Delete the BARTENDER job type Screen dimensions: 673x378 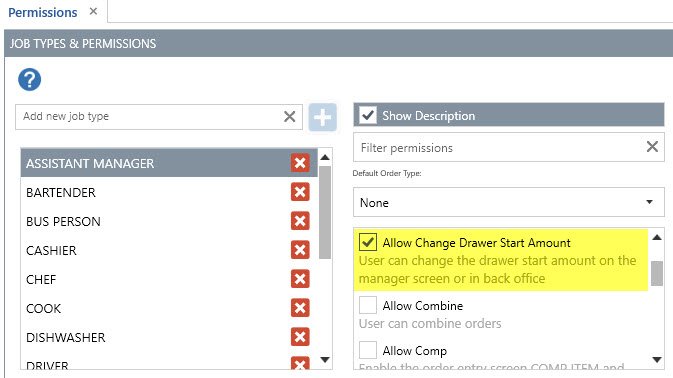point(300,192)
